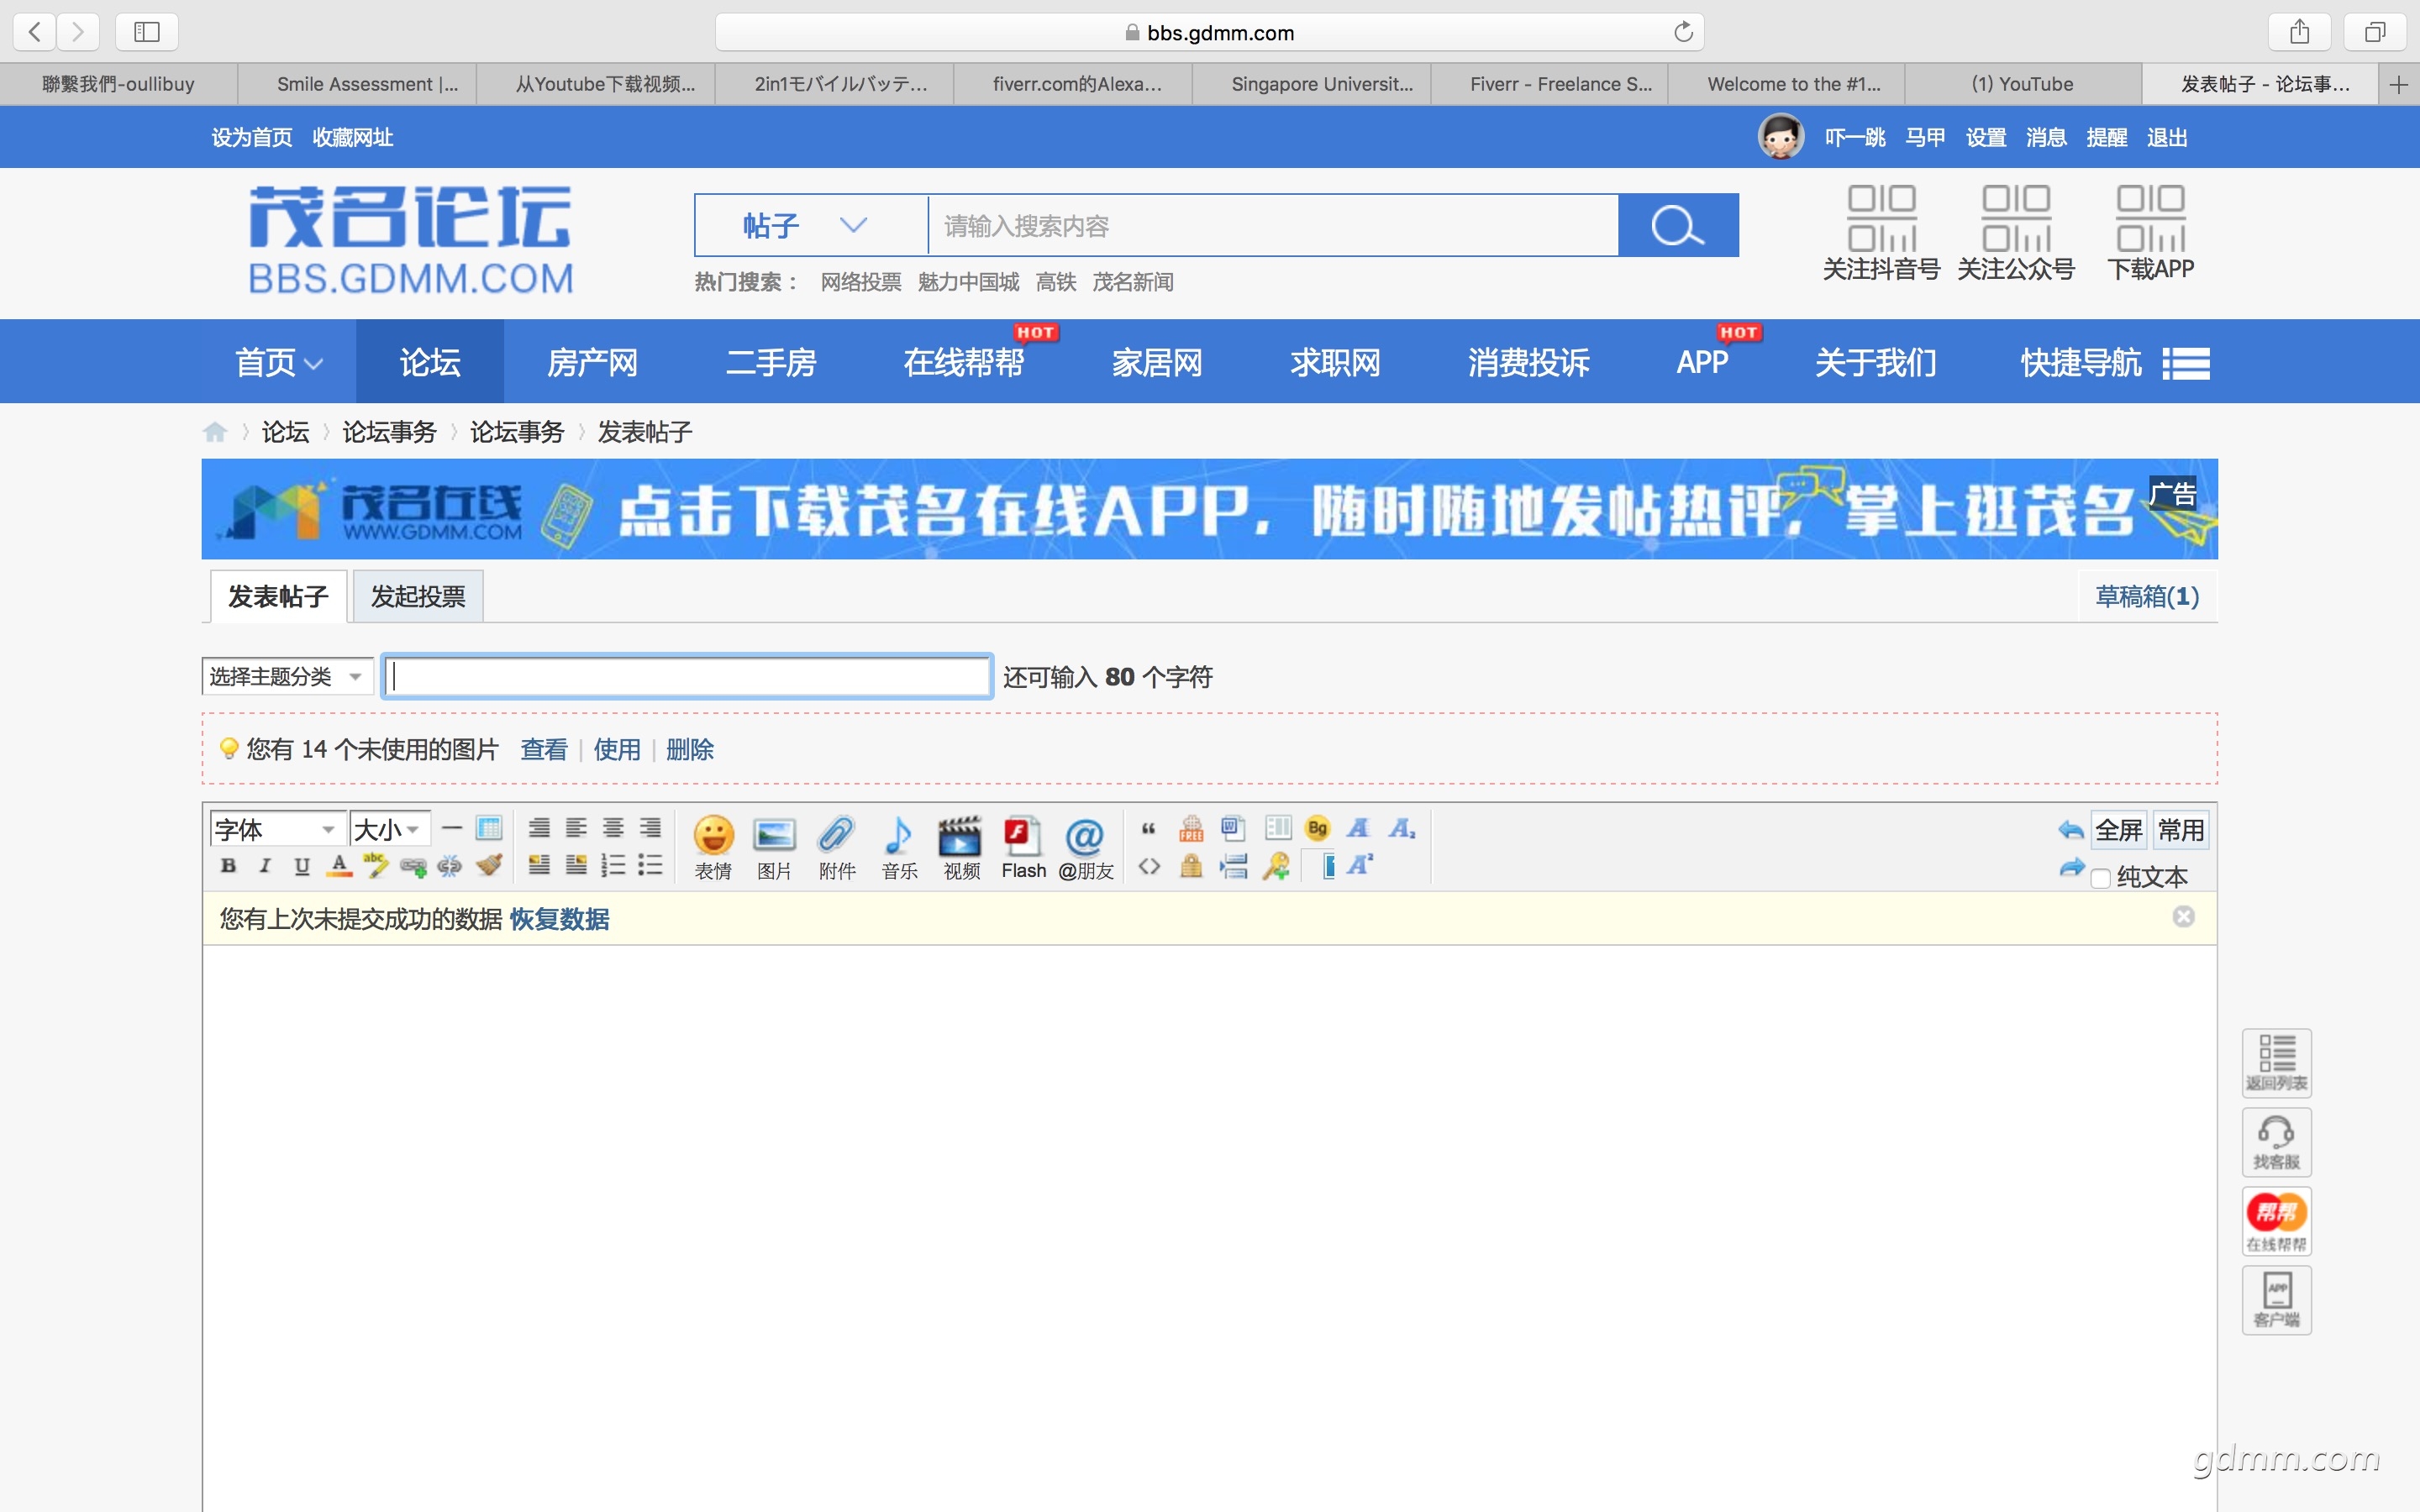Mention a friend with @朋友
Viewport: 2420px width, 1512px height.
click(x=1086, y=847)
